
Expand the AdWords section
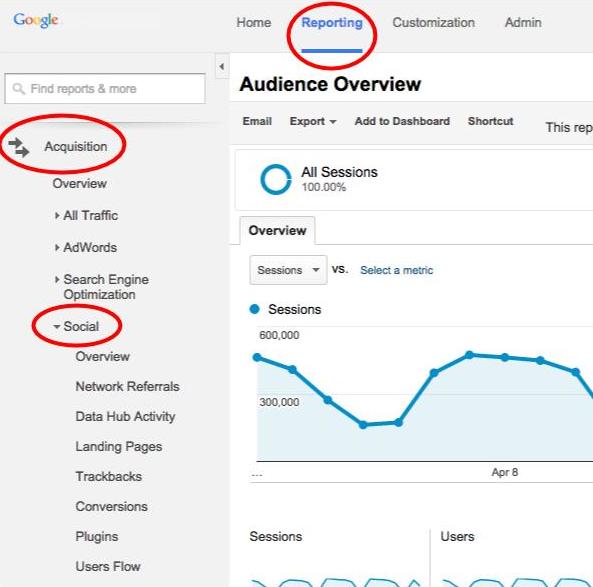point(57,248)
